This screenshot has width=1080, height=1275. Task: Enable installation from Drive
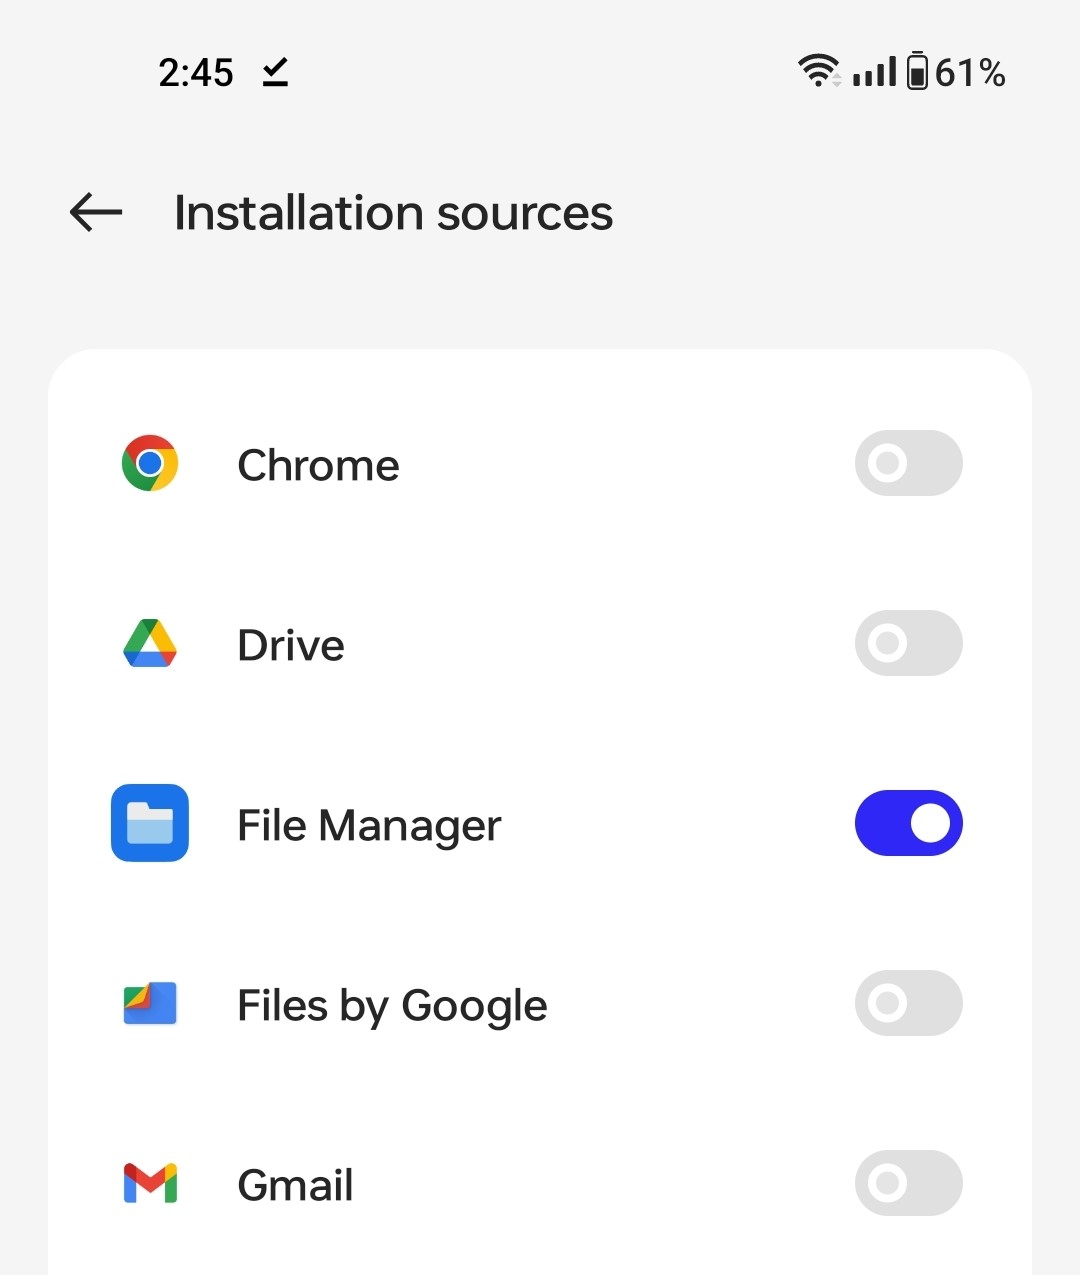coord(908,643)
